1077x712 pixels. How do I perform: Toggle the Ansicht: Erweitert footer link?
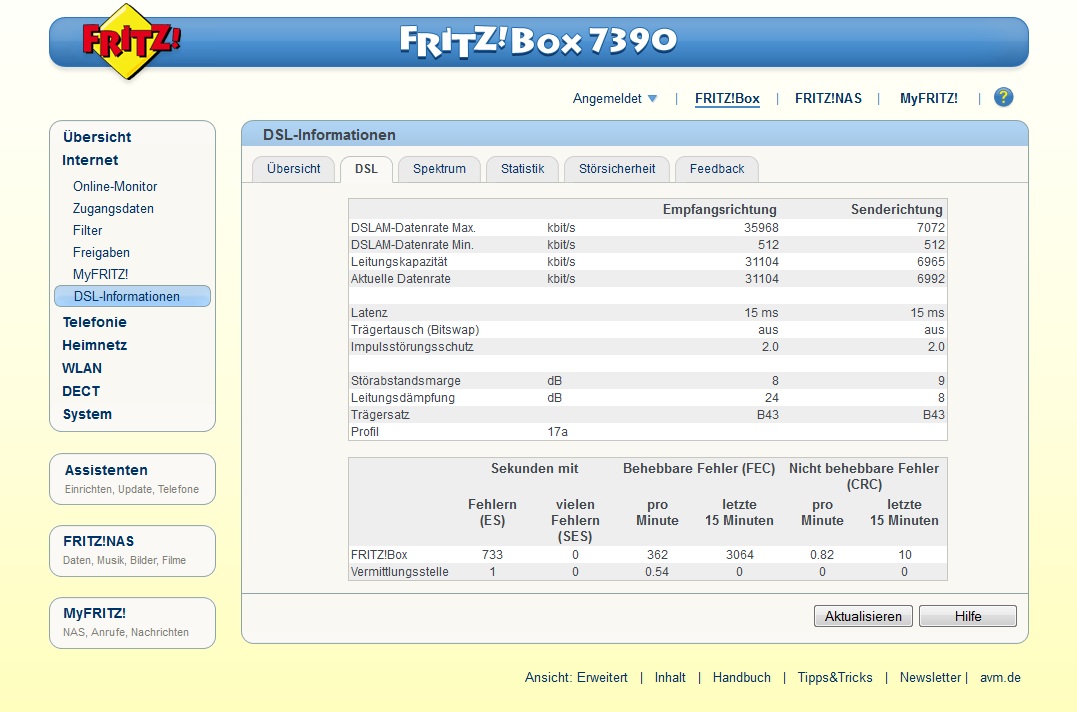[x=576, y=678]
